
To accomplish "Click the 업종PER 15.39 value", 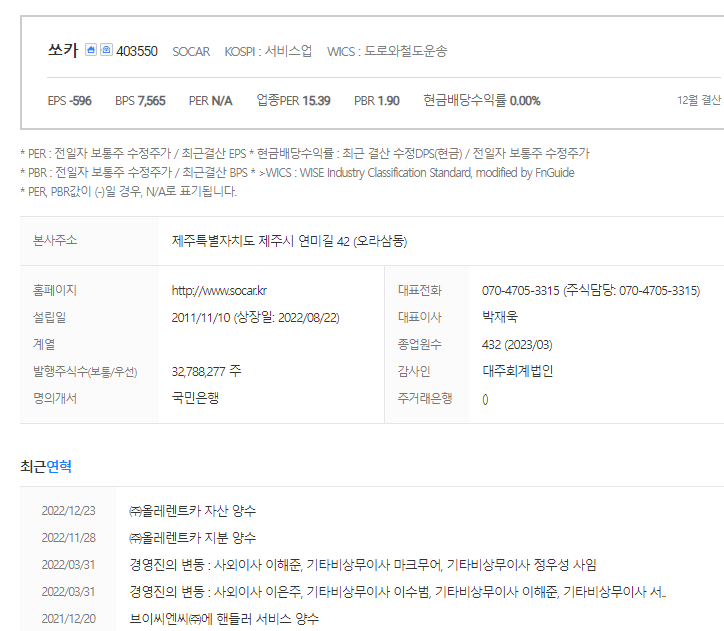I will pos(293,101).
